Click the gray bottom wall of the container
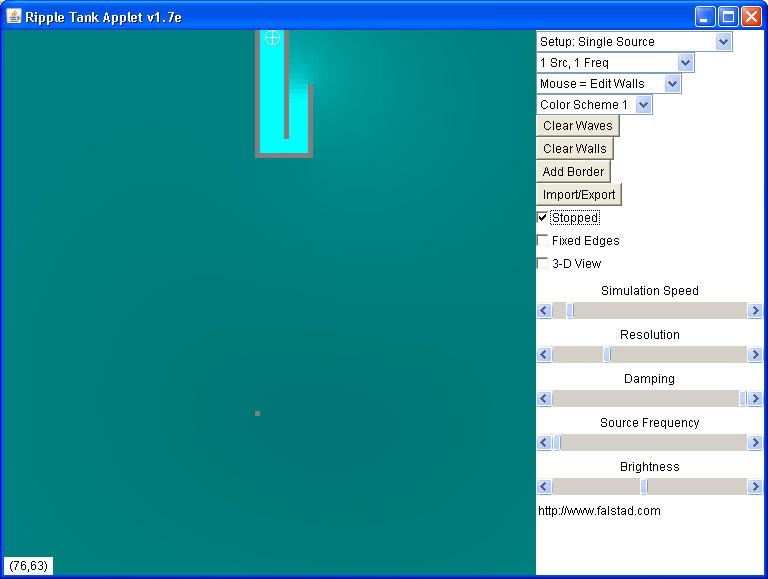The width and height of the screenshot is (768, 579). tap(284, 155)
